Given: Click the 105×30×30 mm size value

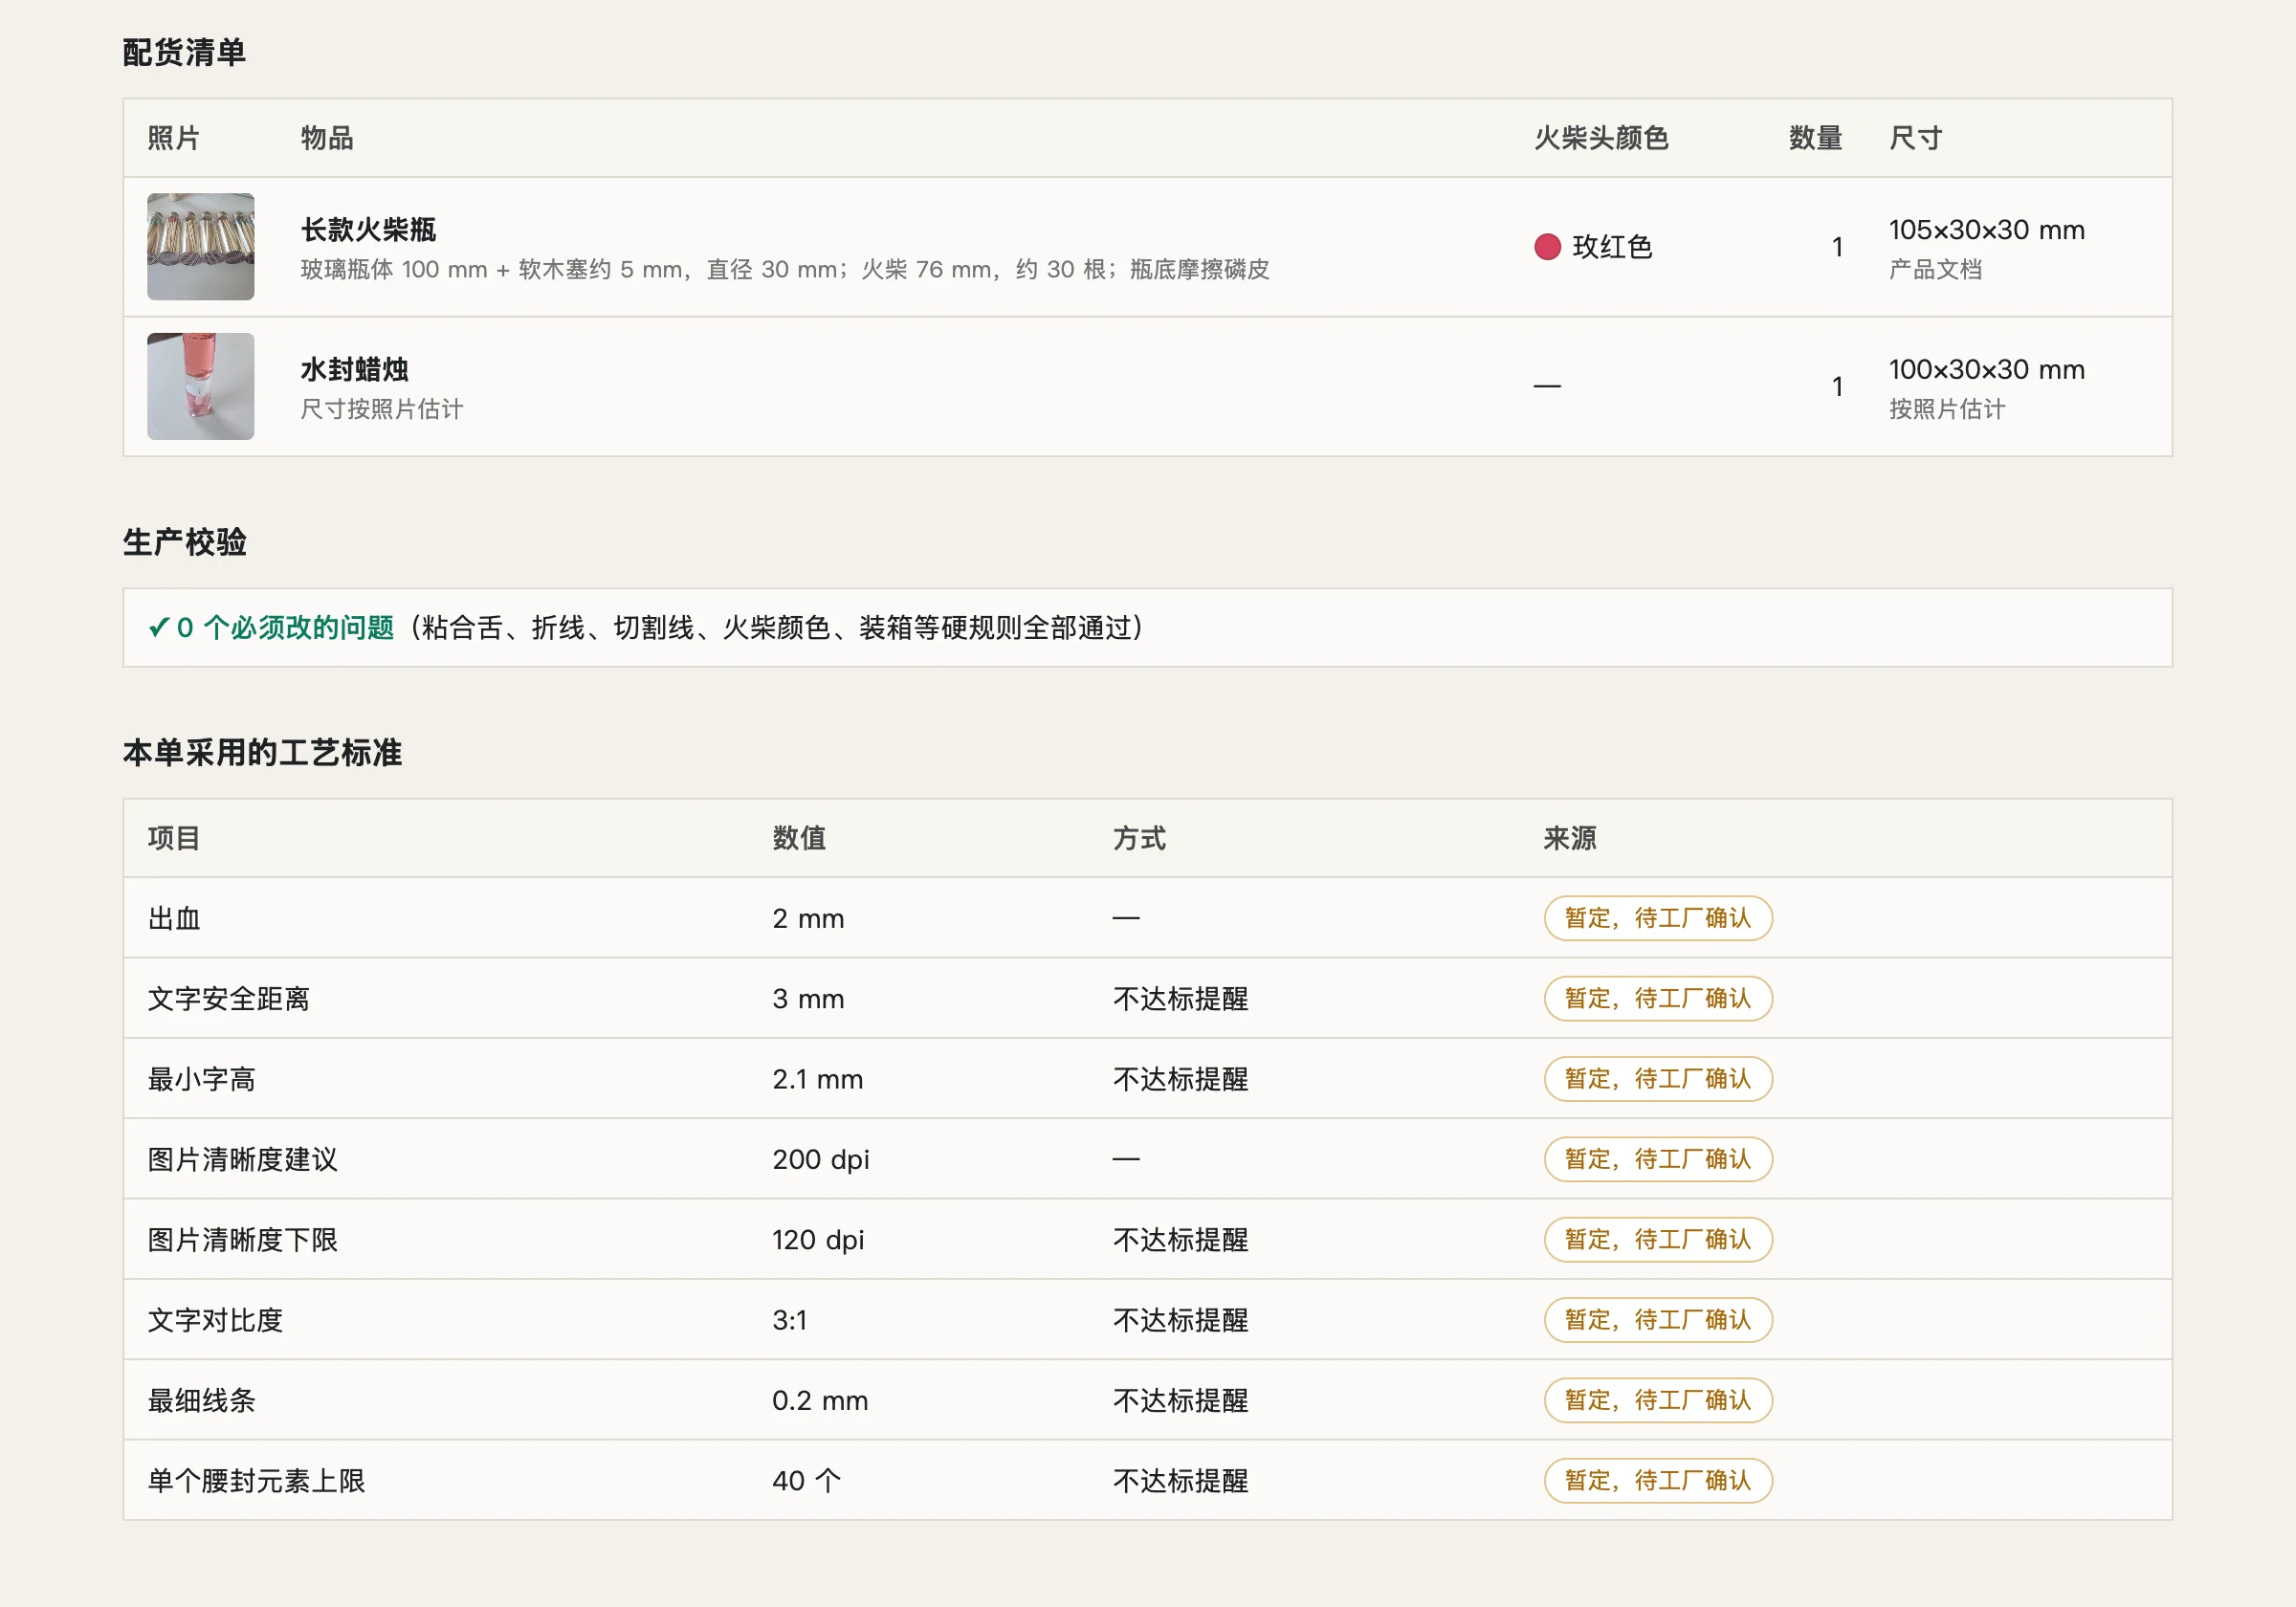Looking at the screenshot, I should coord(1986,230).
